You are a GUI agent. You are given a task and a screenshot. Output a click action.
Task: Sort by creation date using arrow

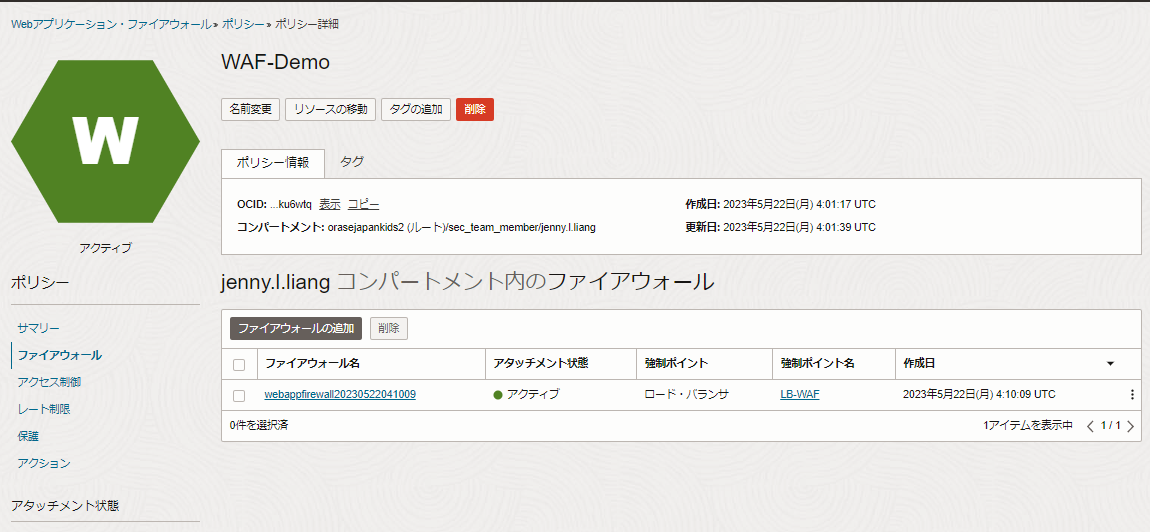1110,364
